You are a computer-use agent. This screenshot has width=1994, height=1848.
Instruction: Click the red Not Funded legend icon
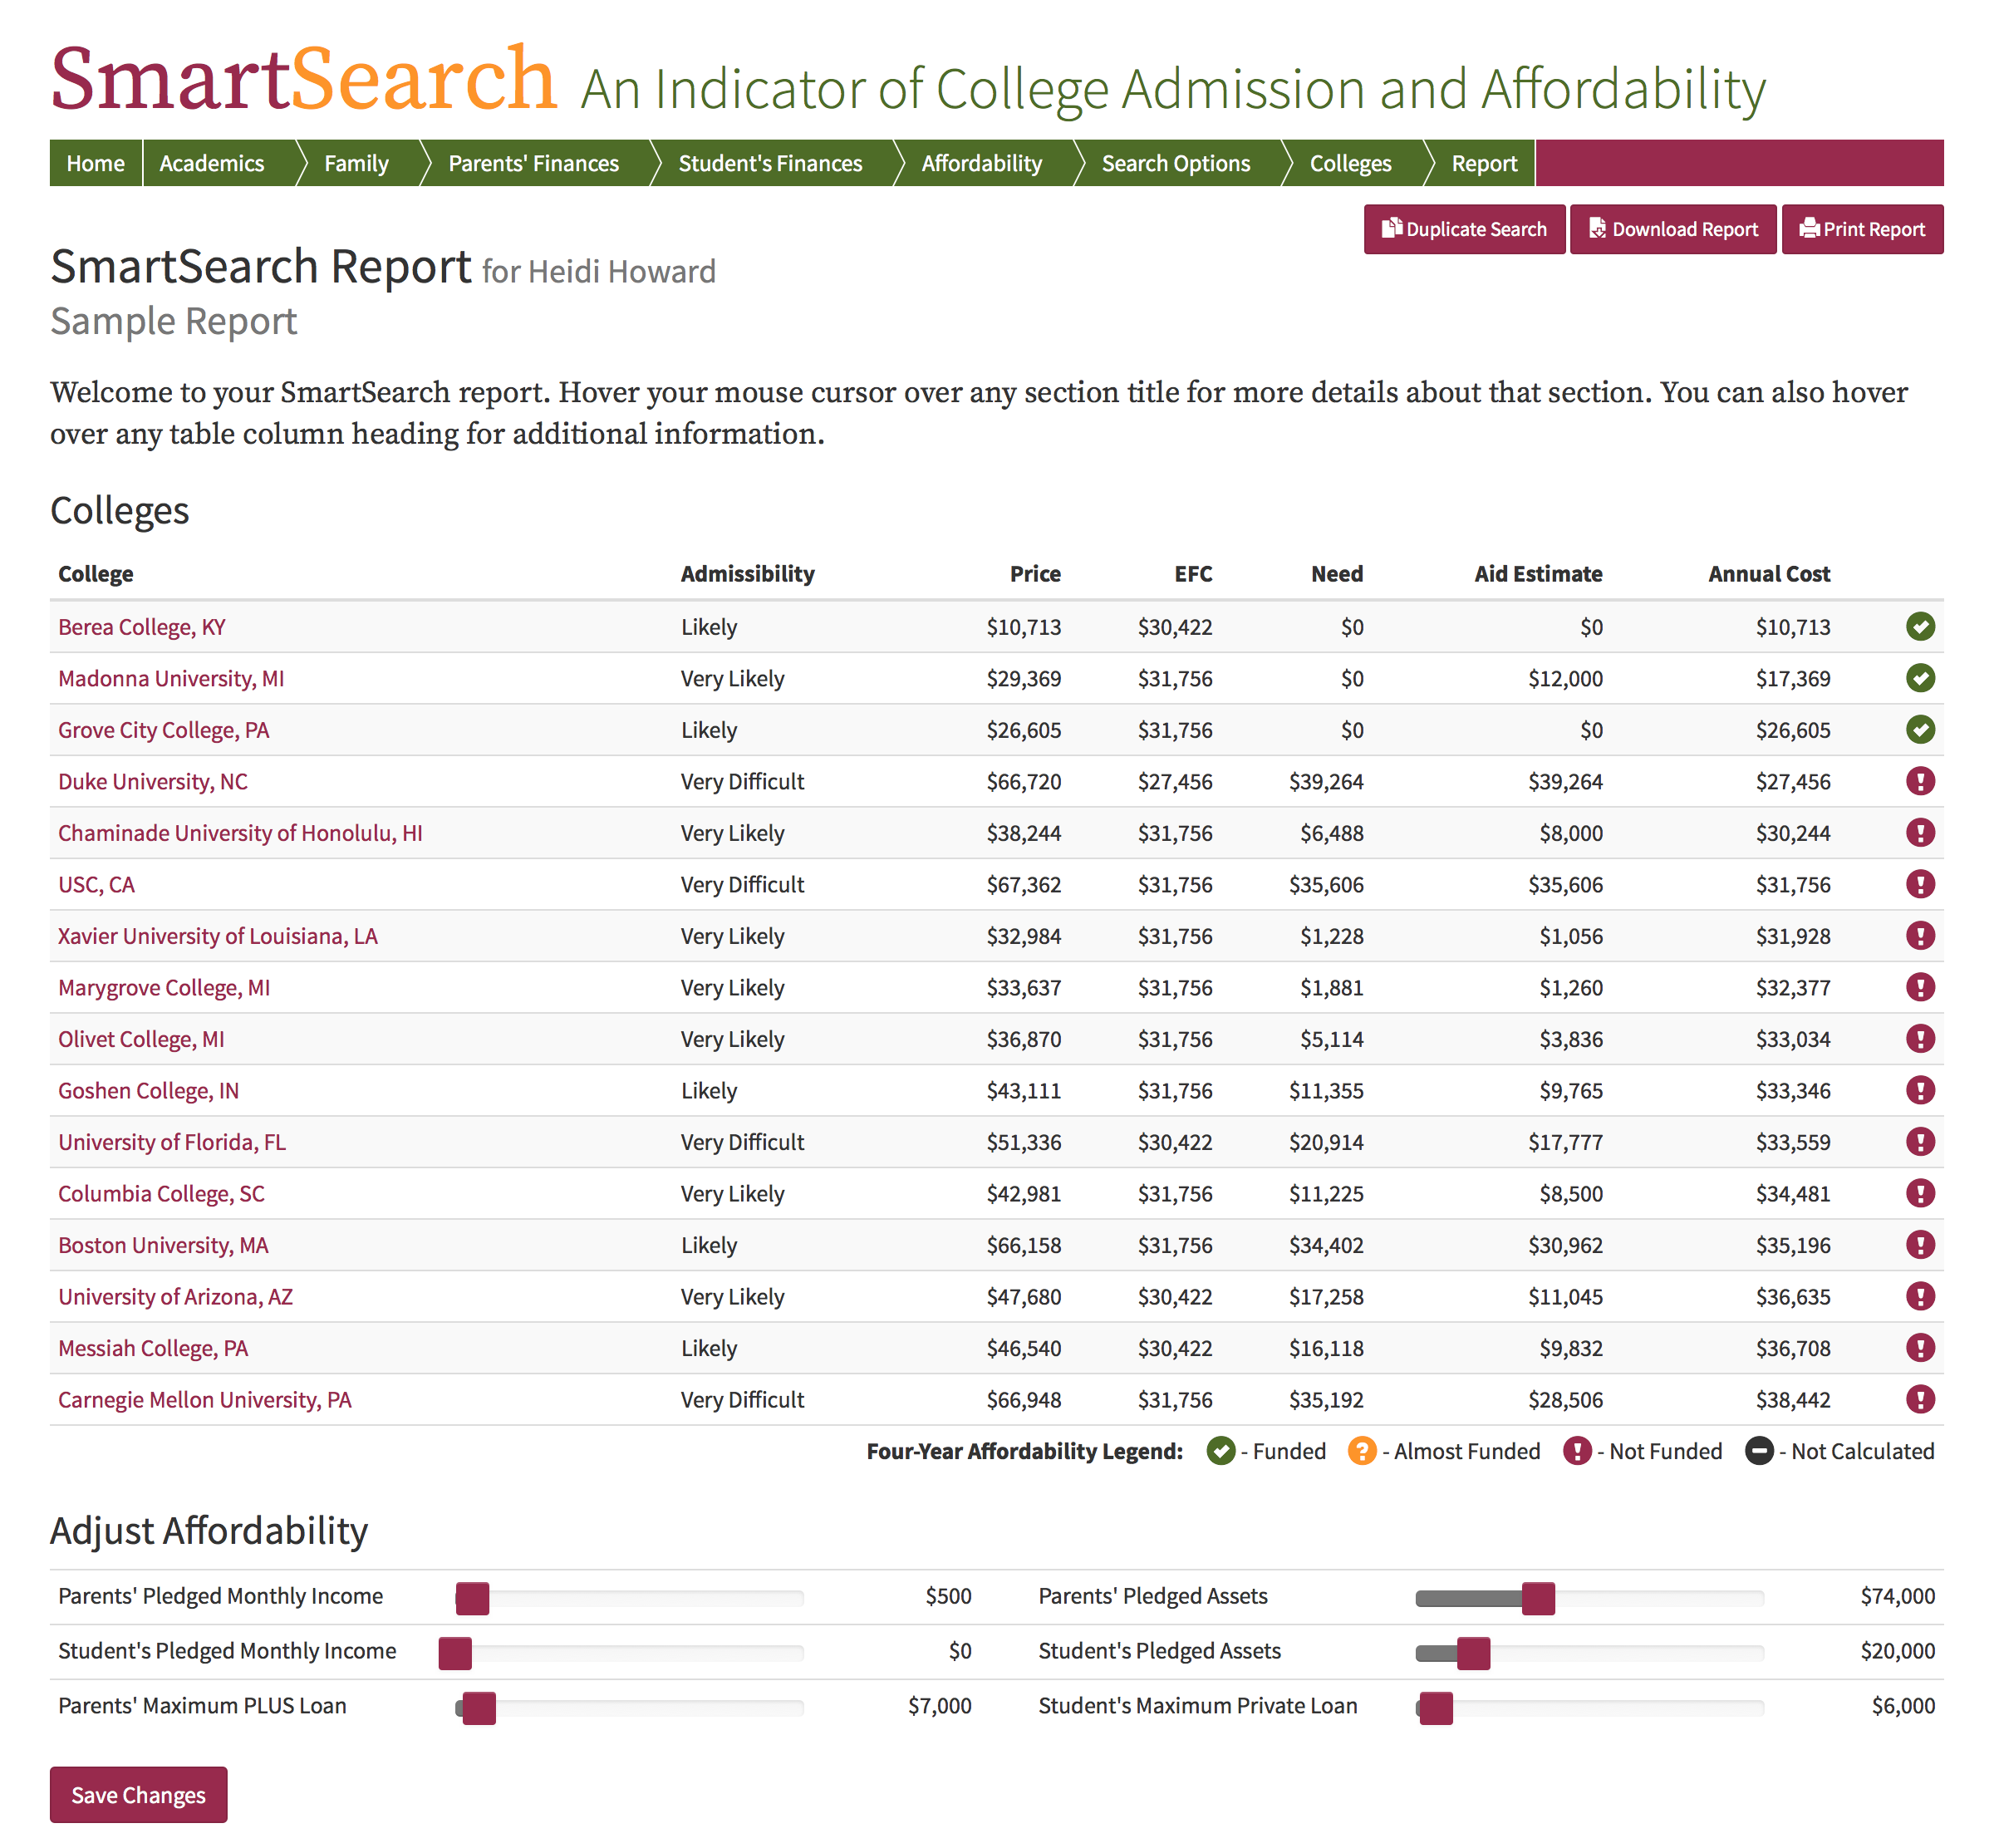tap(1576, 1451)
